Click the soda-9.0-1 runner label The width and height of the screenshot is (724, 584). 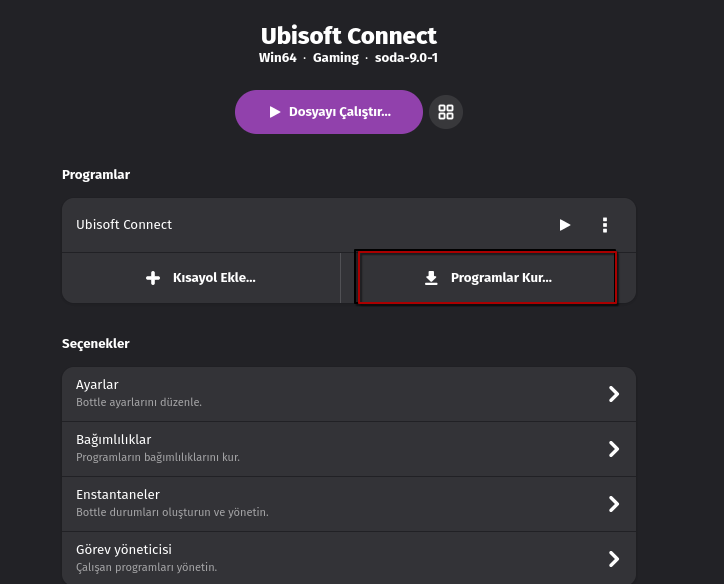406,58
